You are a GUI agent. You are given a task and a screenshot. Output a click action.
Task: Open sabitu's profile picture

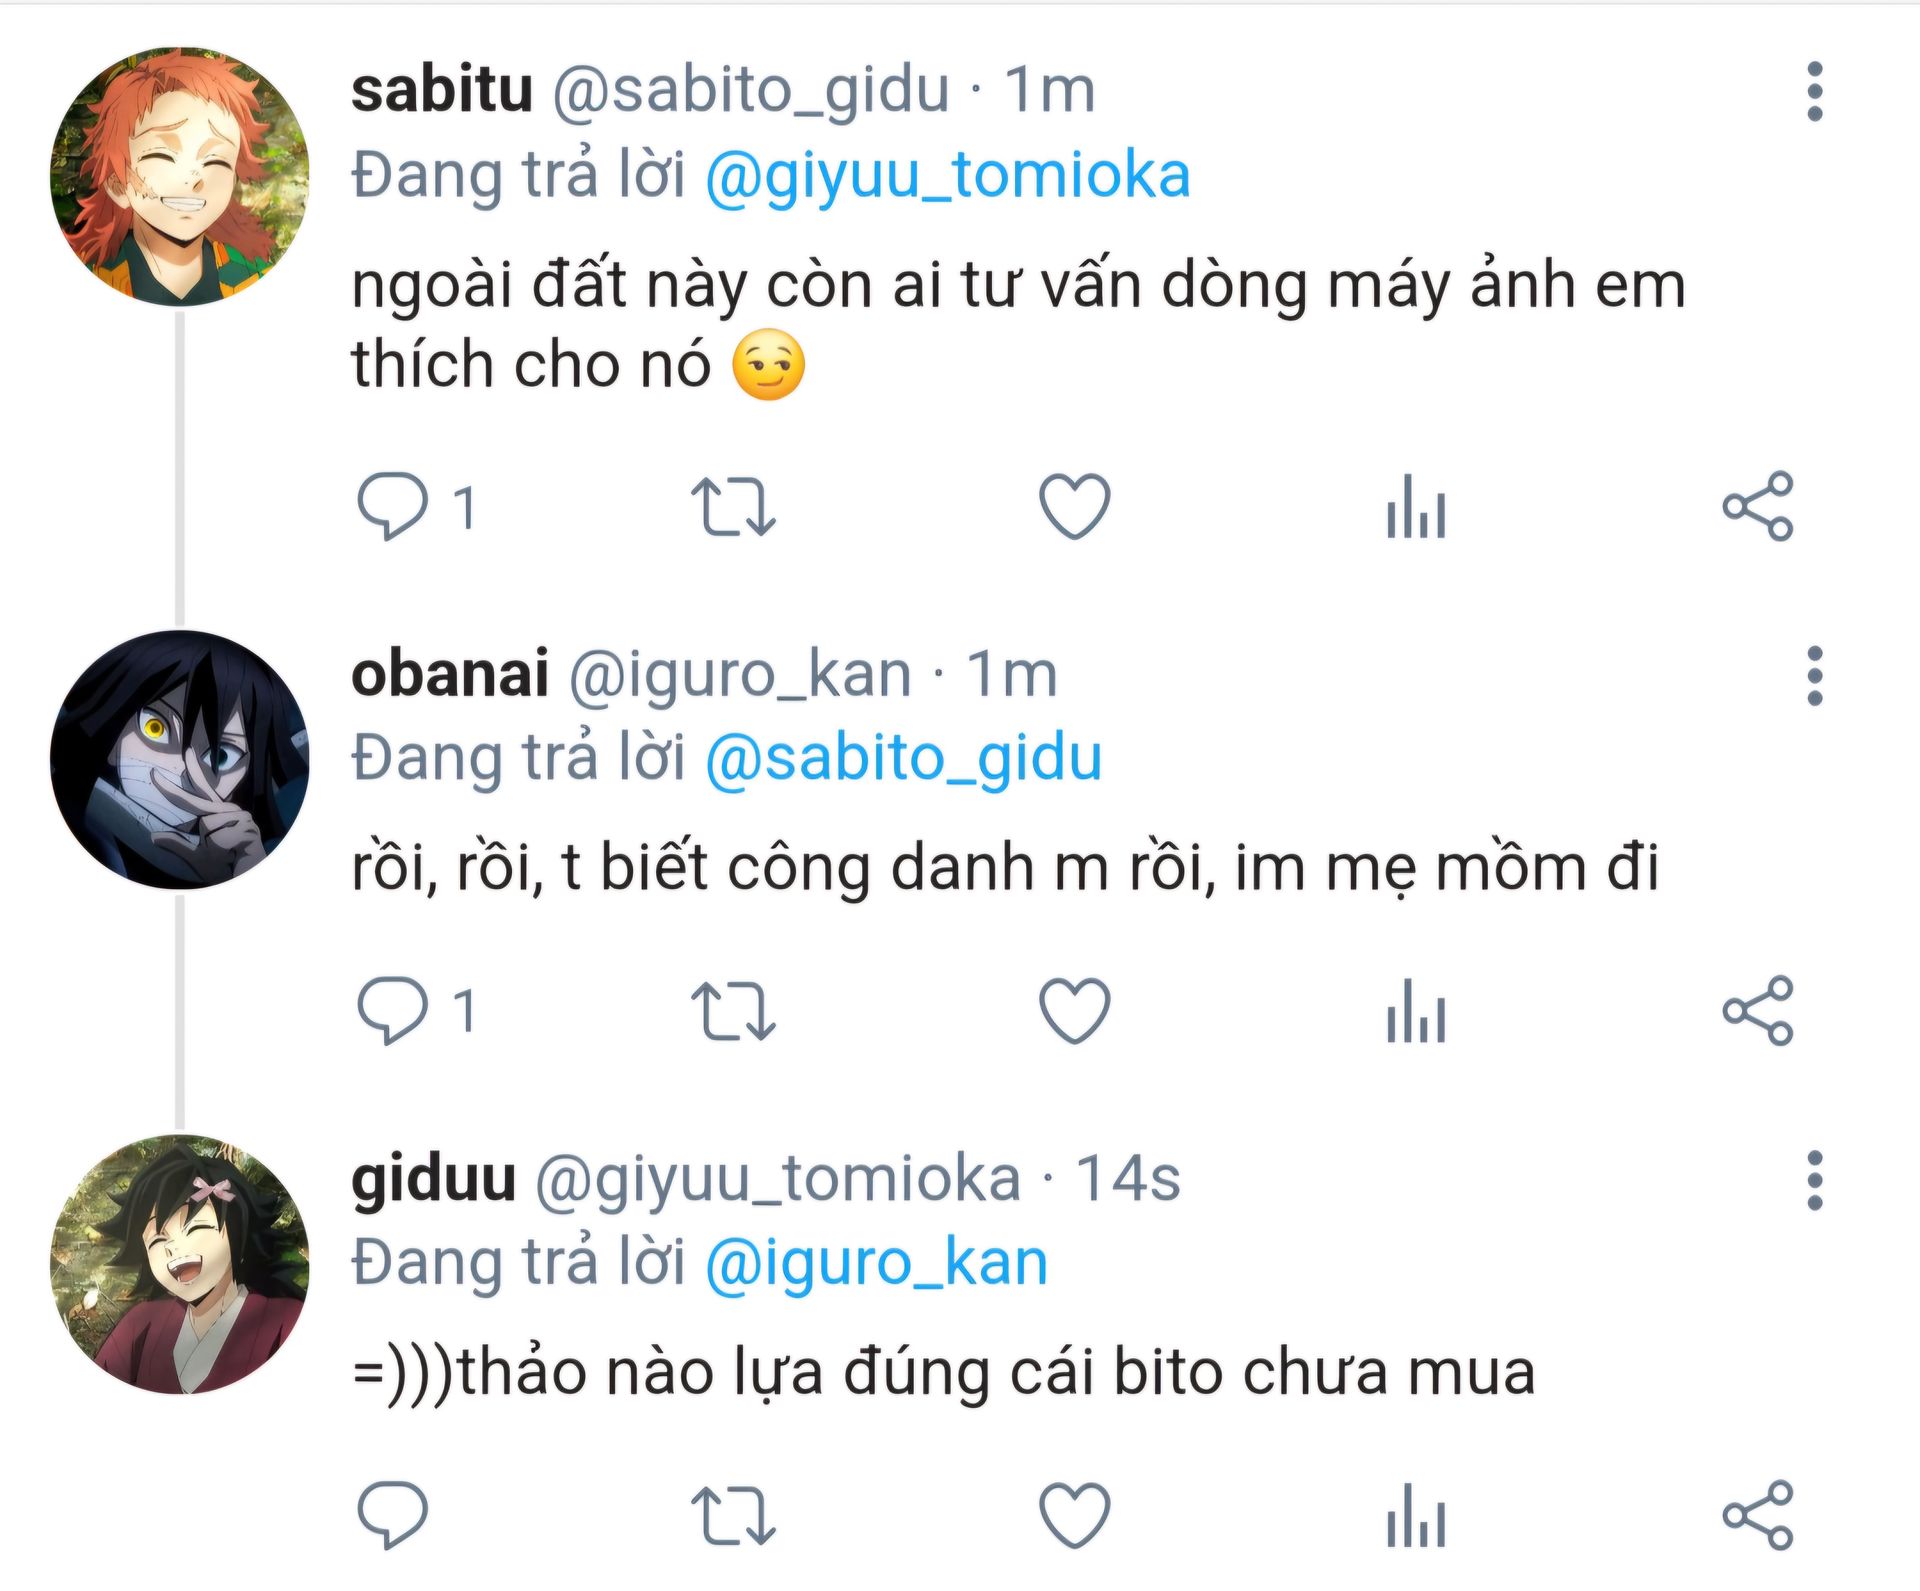[x=180, y=176]
